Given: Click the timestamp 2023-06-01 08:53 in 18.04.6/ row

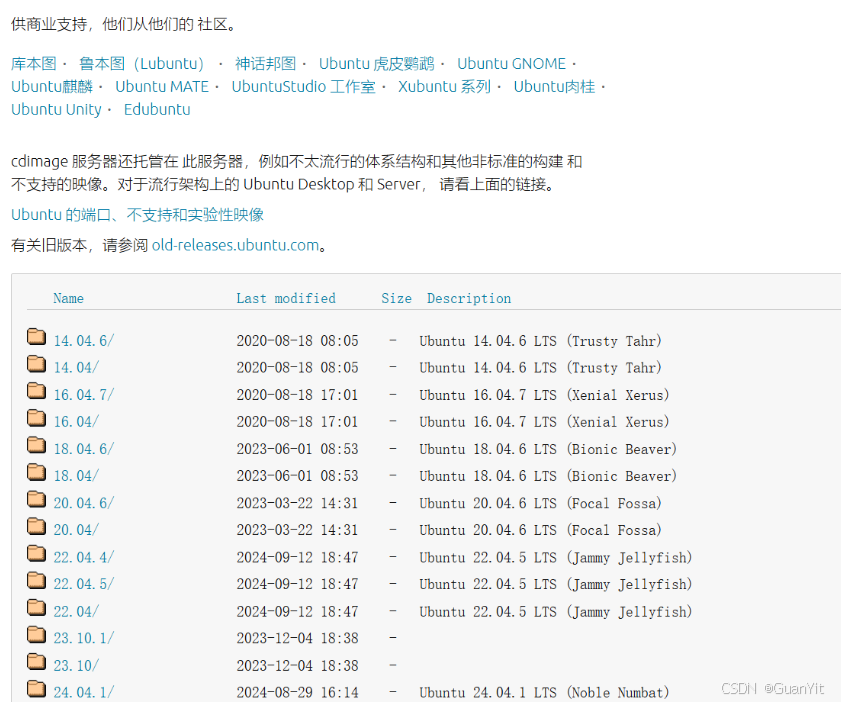Looking at the screenshot, I should click(297, 449).
